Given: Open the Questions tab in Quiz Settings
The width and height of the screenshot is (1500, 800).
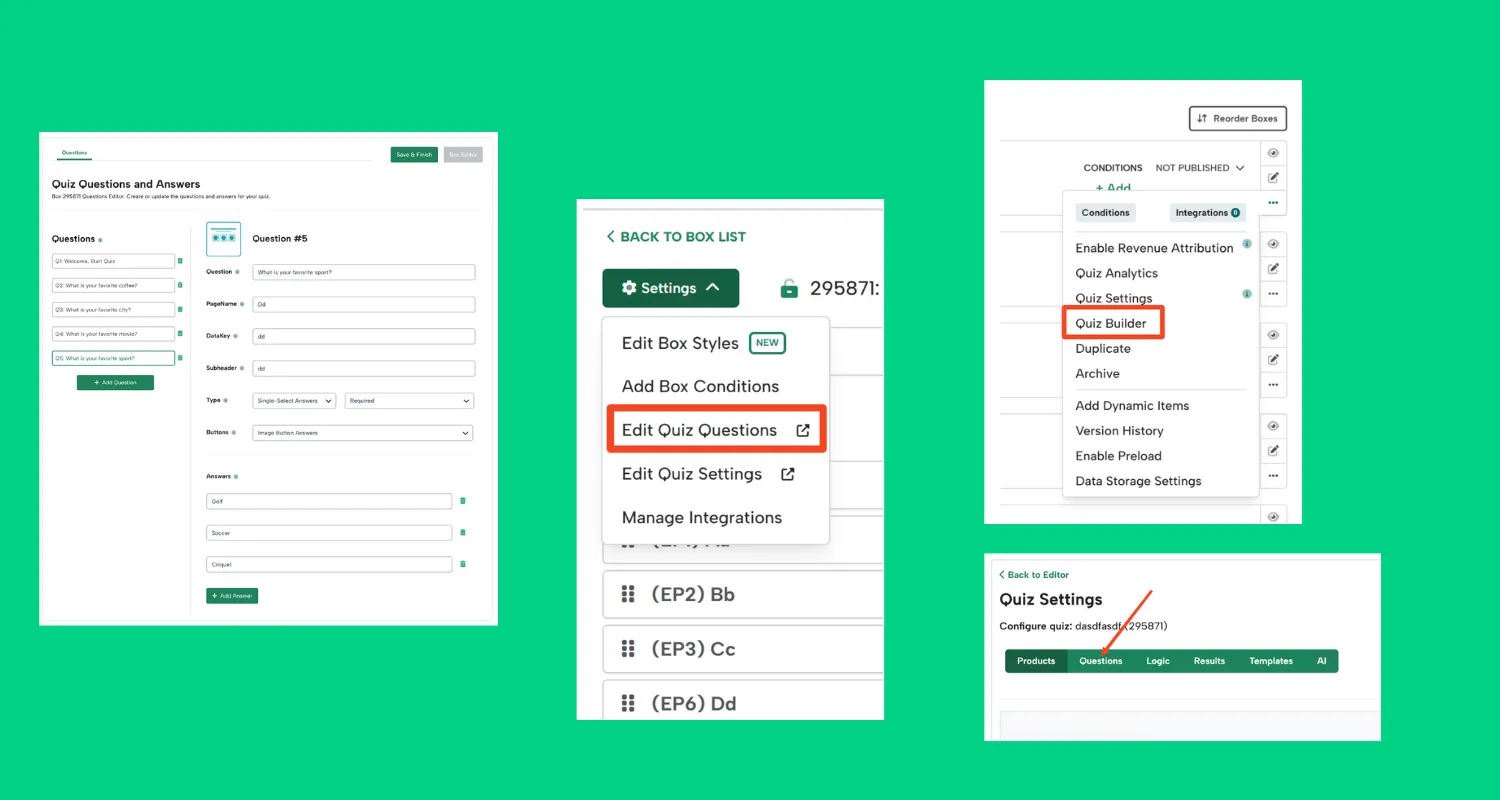Looking at the screenshot, I should coord(1100,661).
